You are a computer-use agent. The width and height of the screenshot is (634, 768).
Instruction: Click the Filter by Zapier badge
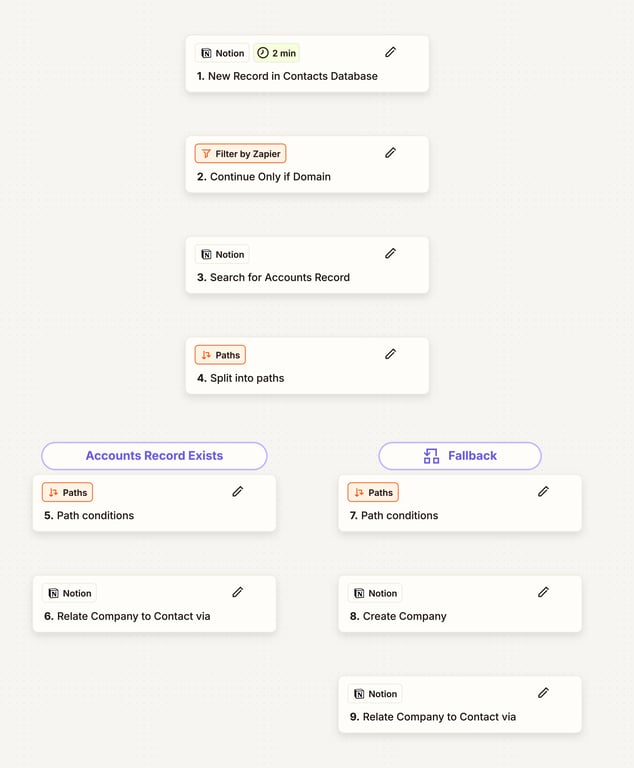tap(241, 154)
